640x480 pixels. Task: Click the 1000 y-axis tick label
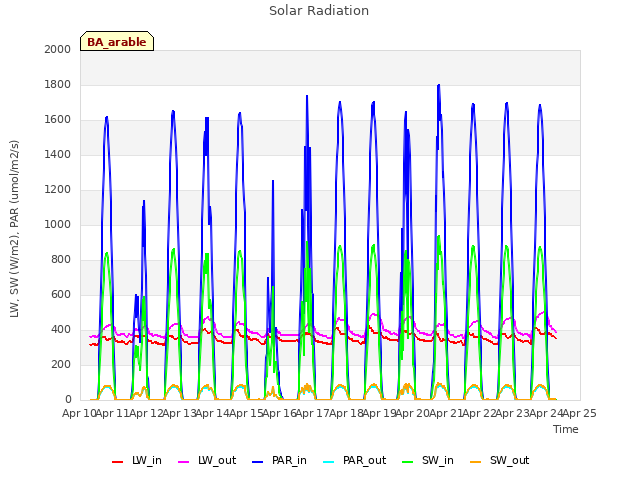pos(58,224)
